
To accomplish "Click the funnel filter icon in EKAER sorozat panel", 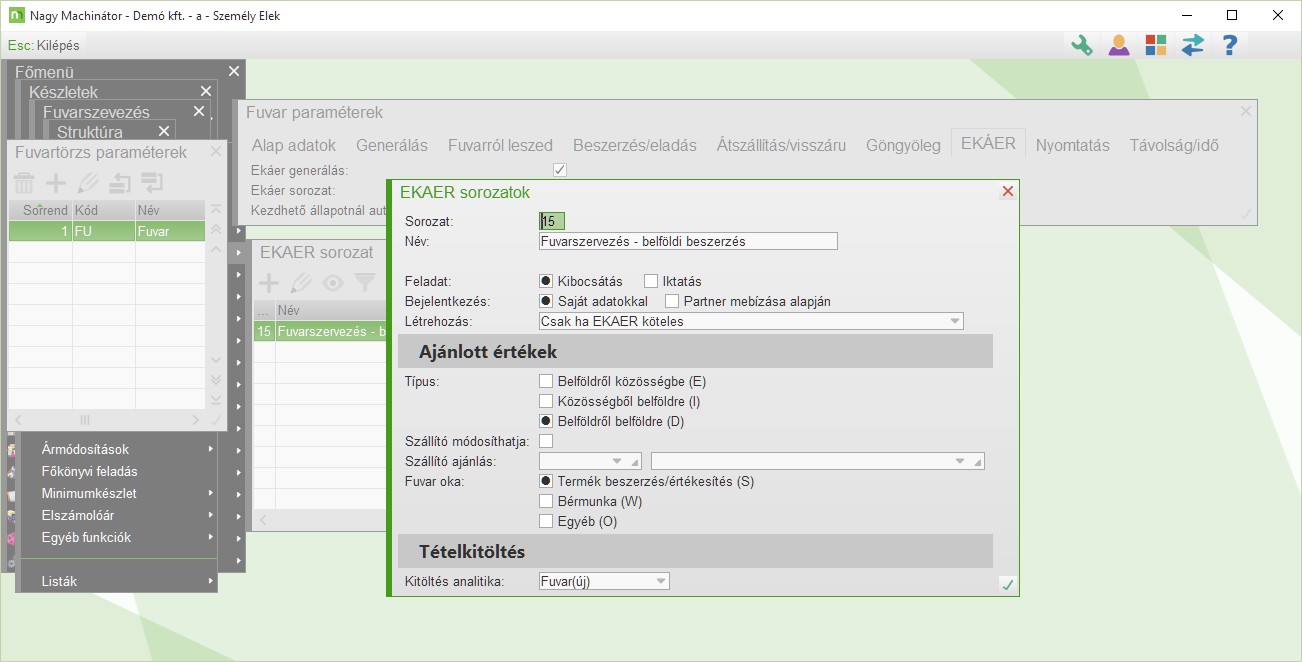I will click(x=365, y=283).
